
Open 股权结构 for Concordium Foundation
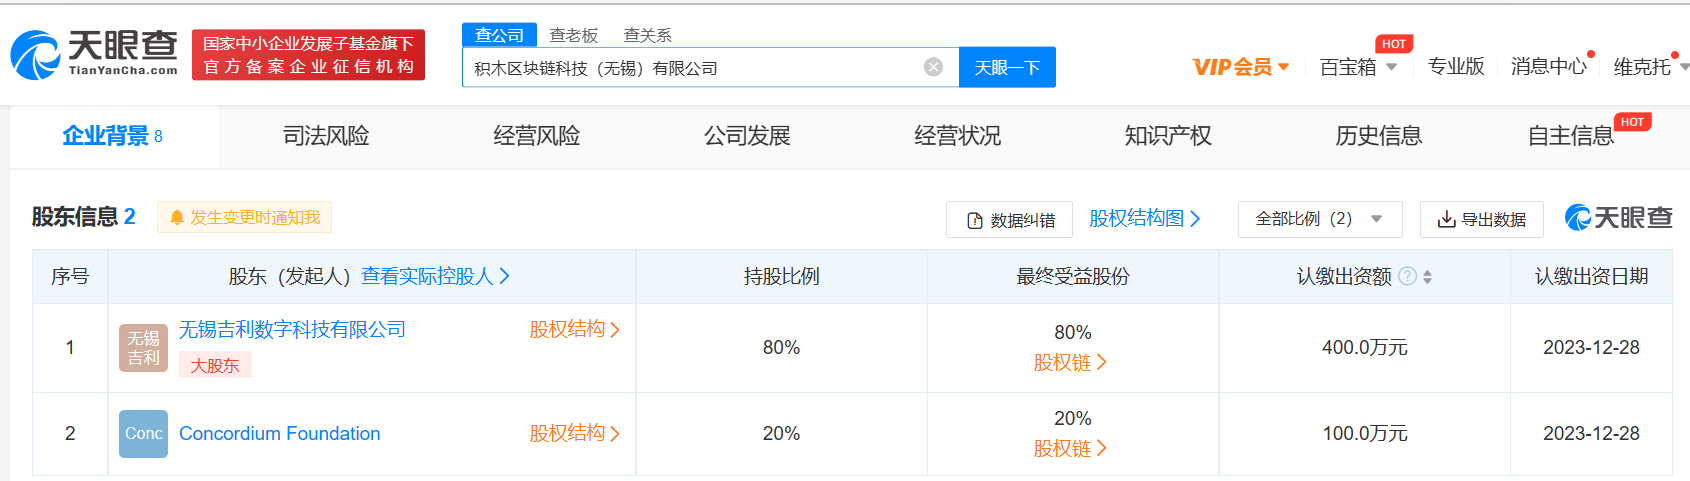(x=574, y=433)
